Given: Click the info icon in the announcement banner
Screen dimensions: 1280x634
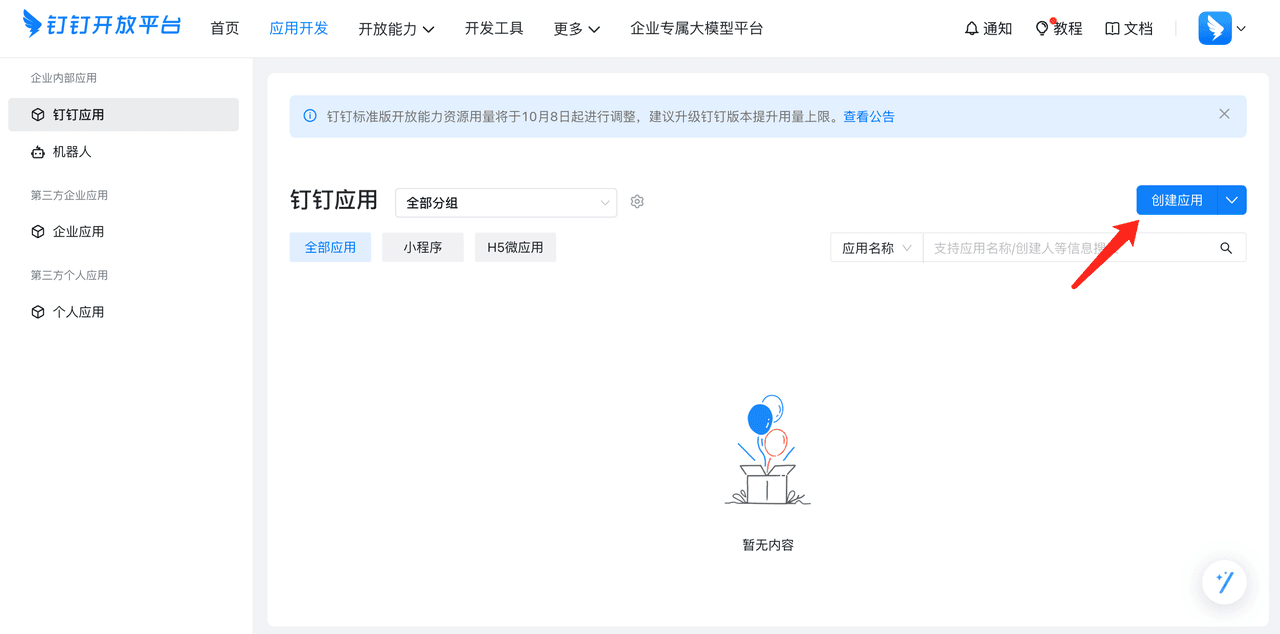Looking at the screenshot, I should click(310, 116).
